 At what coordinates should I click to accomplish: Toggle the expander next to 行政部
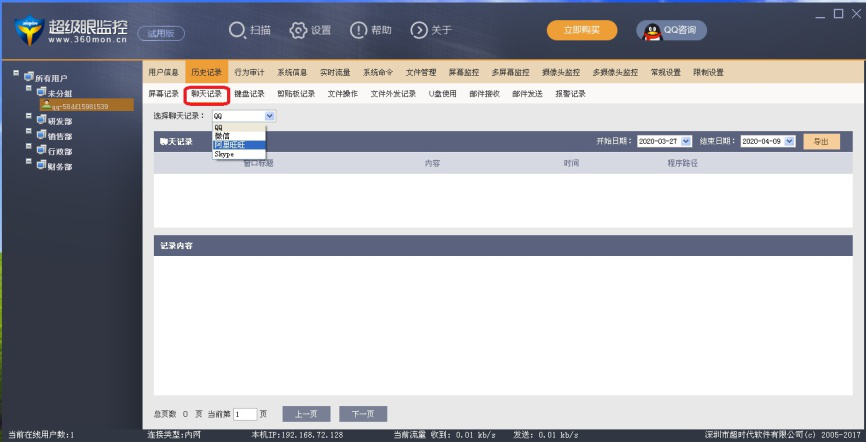click(x=28, y=146)
